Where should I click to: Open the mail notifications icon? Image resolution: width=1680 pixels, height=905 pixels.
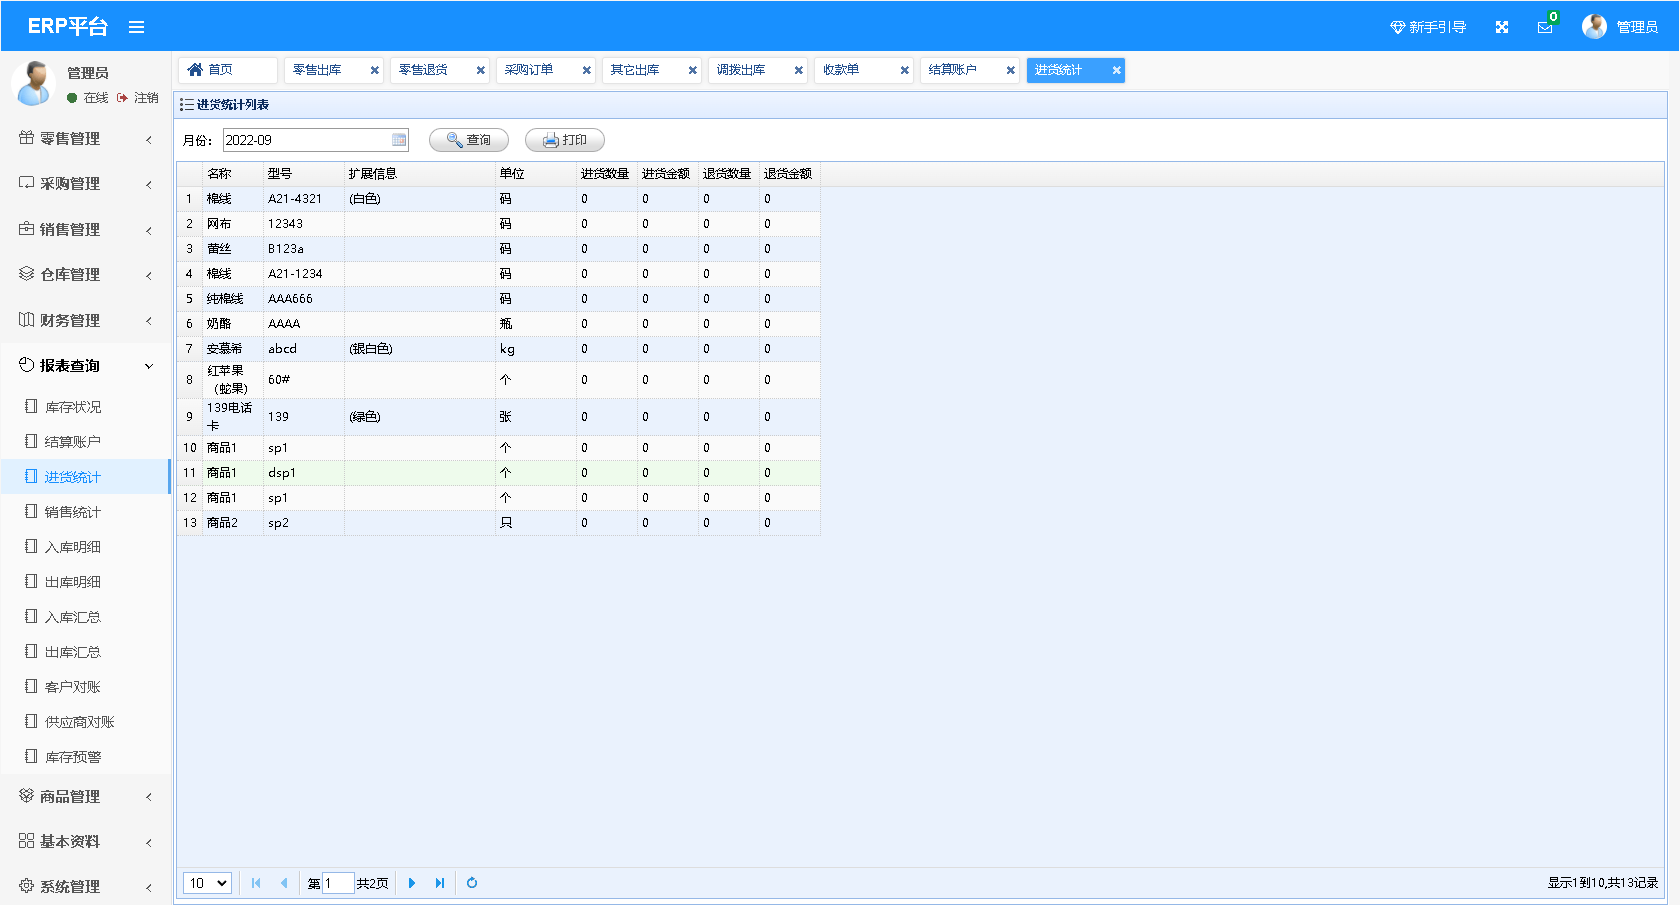click(x=1545, y=27)
